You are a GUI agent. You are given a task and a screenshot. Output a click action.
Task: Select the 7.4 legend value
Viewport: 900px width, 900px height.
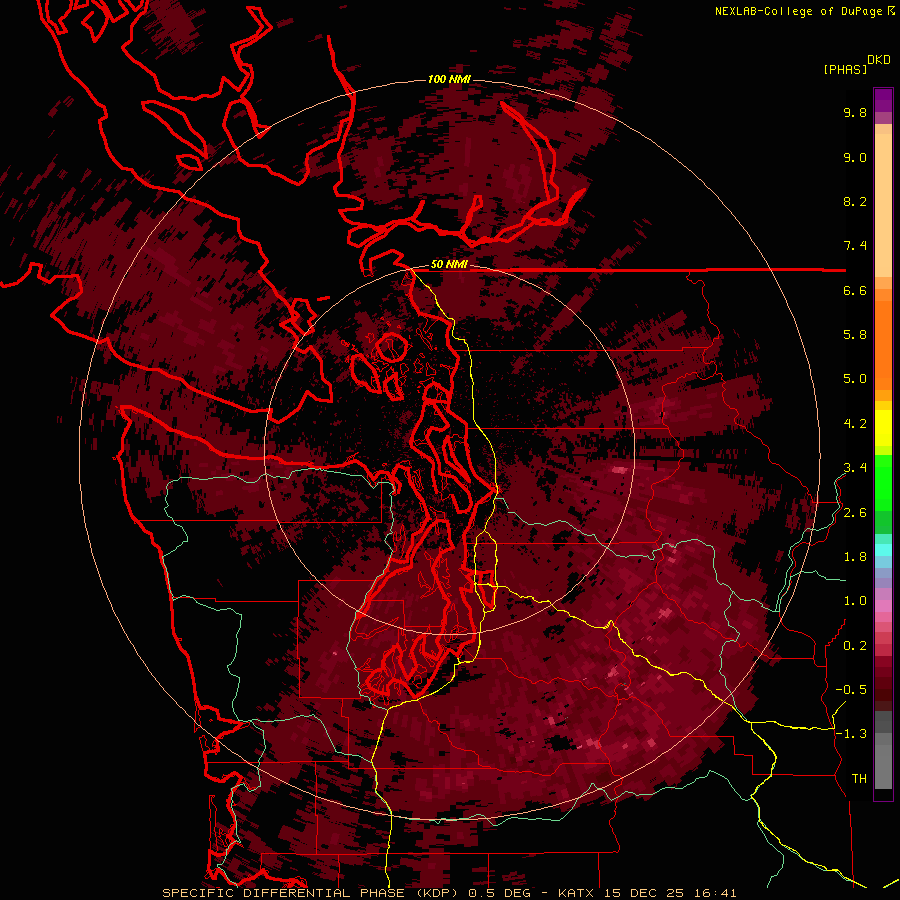tap(855, 246)
